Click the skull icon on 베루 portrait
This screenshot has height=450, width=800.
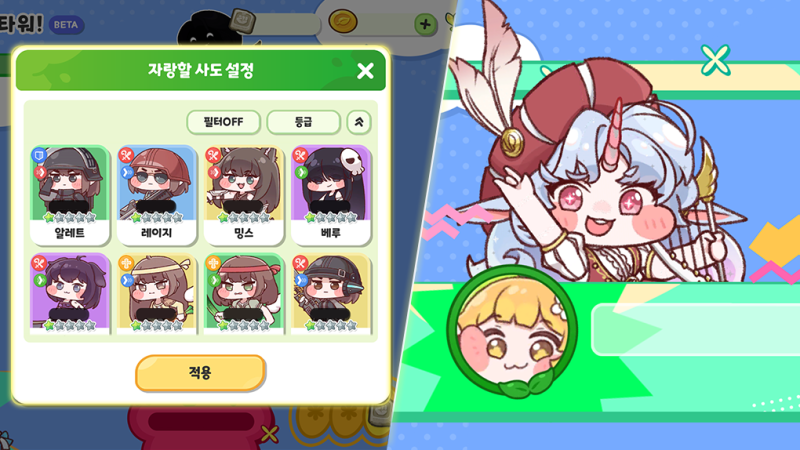pos(353,161)
